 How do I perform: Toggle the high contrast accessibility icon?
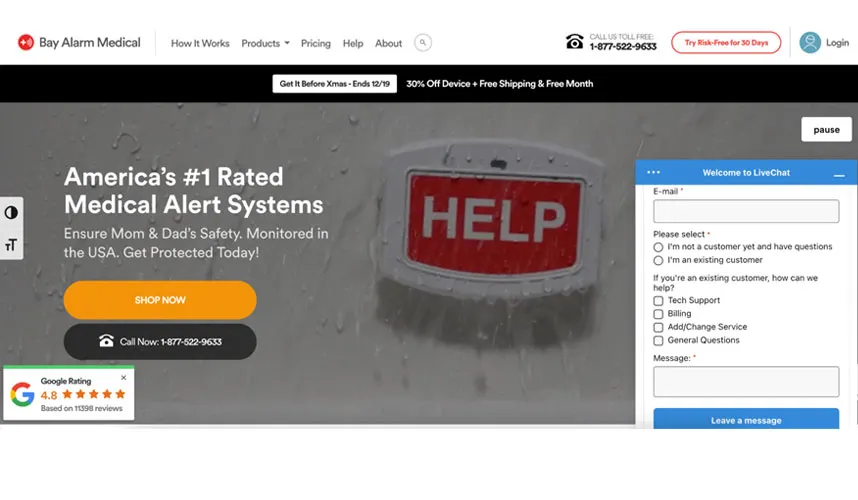[x=11, y=213]
